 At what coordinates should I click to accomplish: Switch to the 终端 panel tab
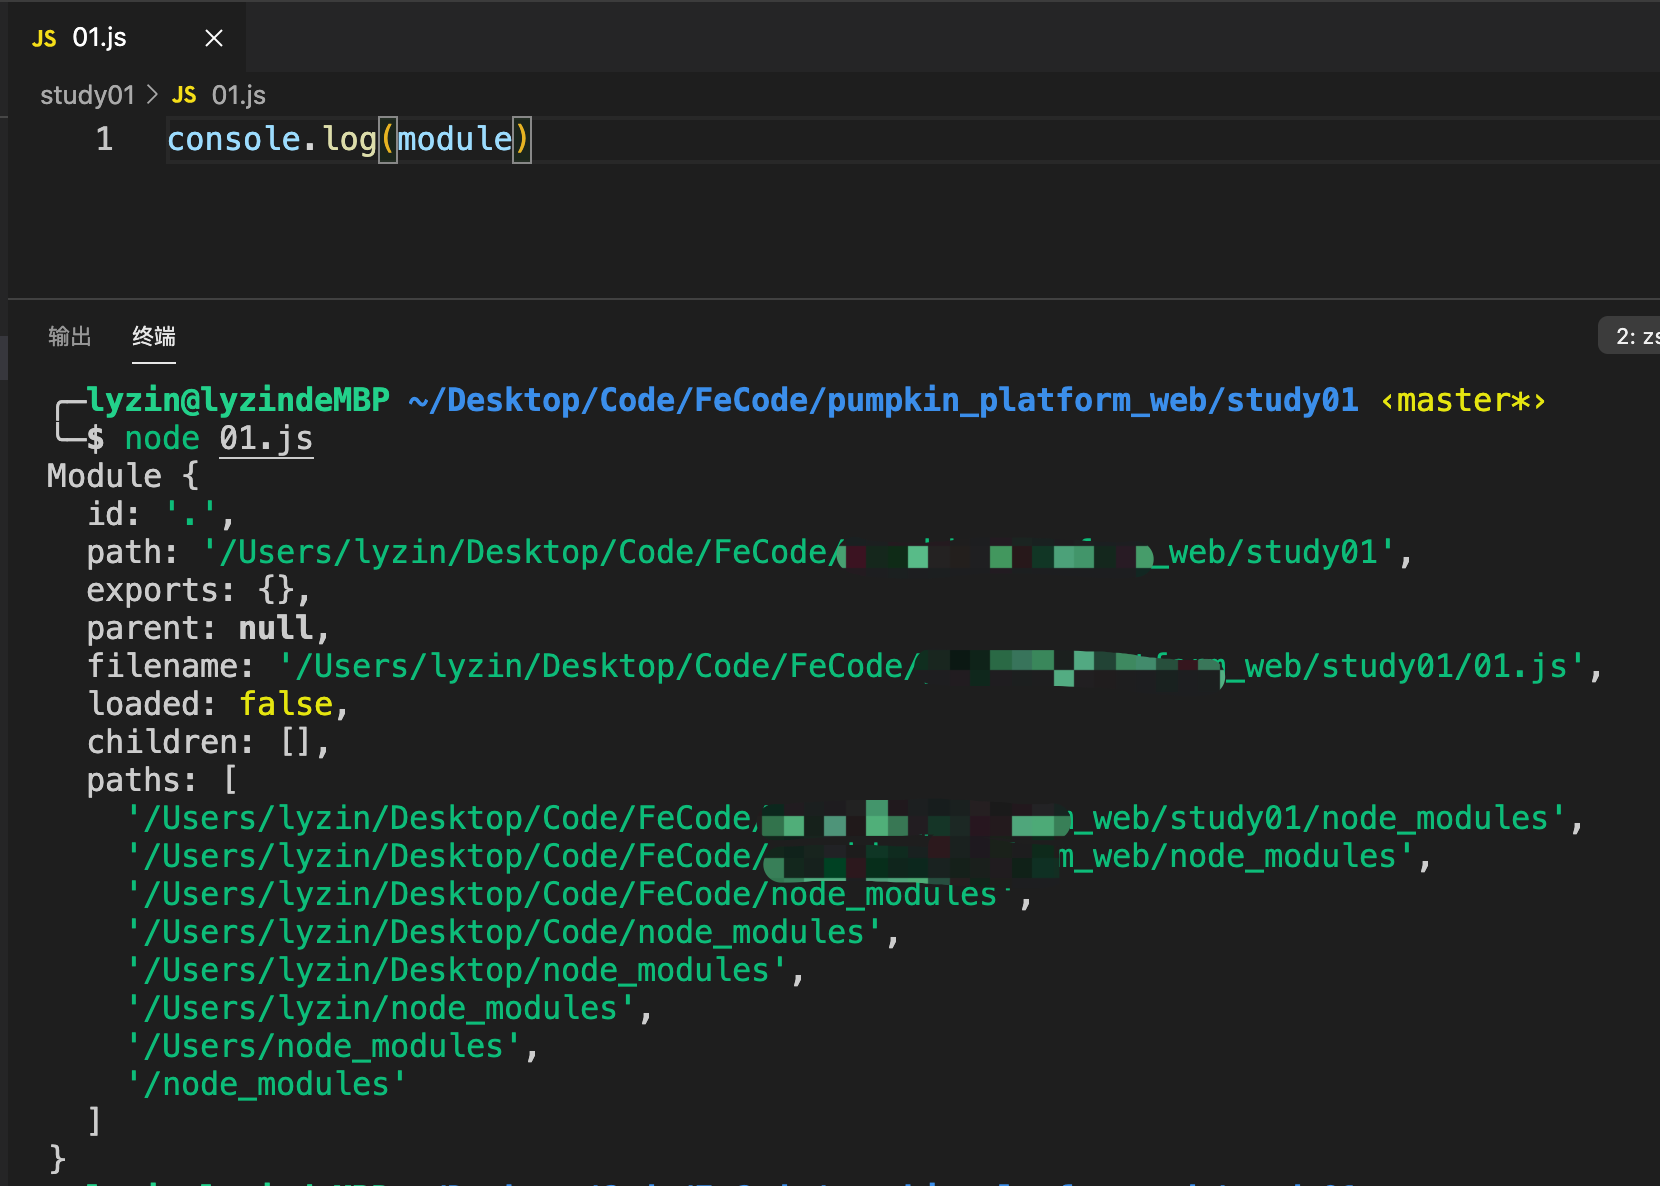(154, 336)
